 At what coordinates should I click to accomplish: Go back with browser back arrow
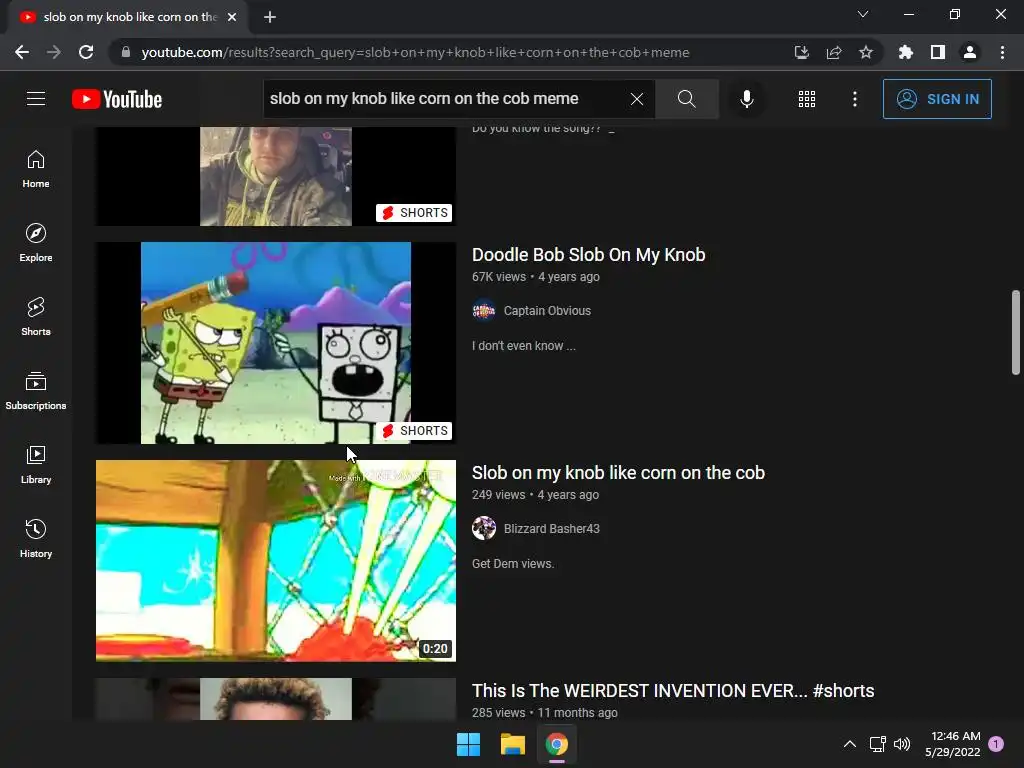22,52
